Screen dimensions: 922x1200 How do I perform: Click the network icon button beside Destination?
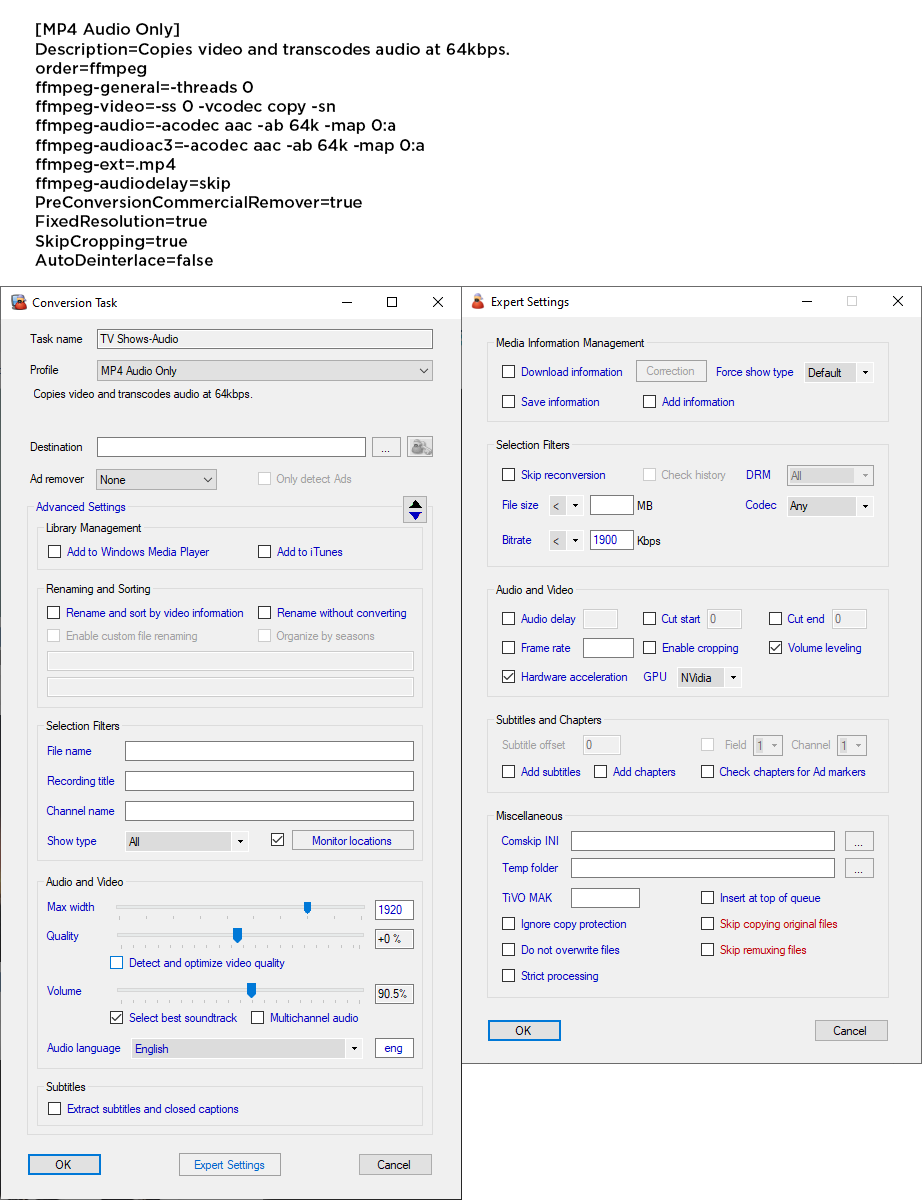420,448
